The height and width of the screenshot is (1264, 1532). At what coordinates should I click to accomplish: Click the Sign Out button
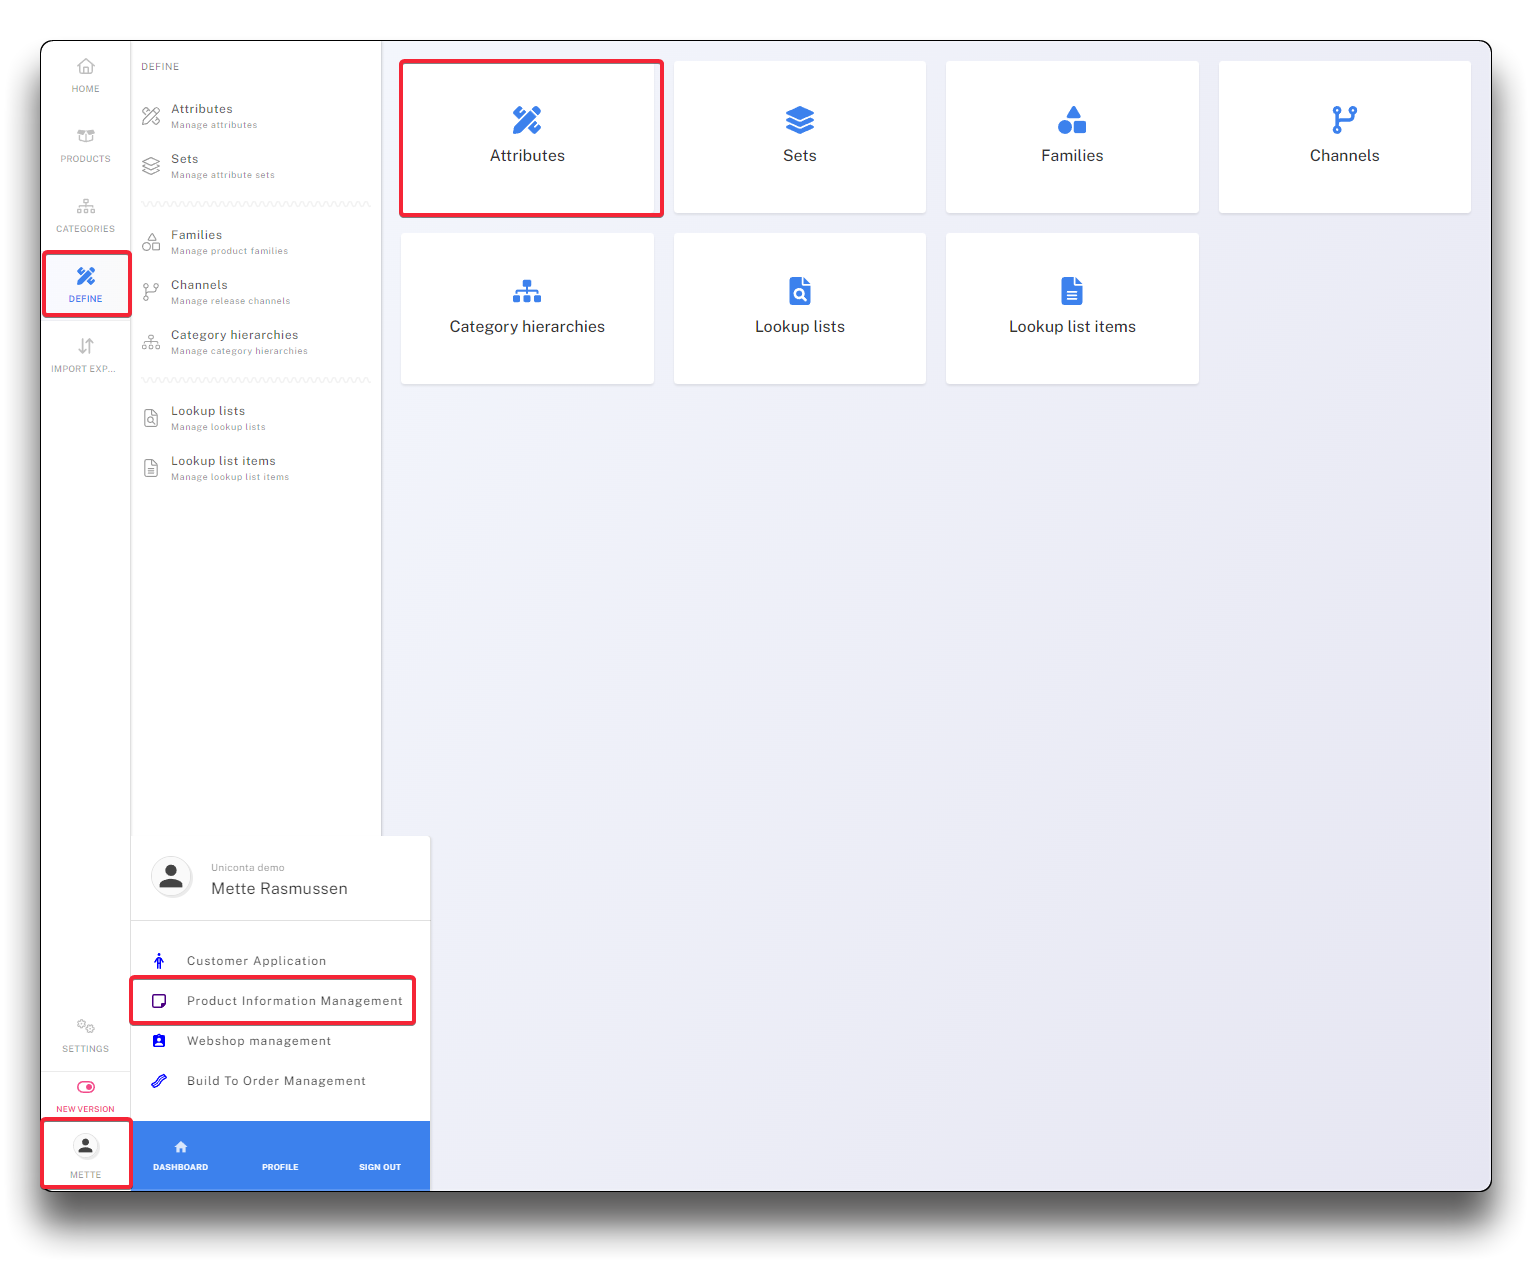pos(380,1167)
